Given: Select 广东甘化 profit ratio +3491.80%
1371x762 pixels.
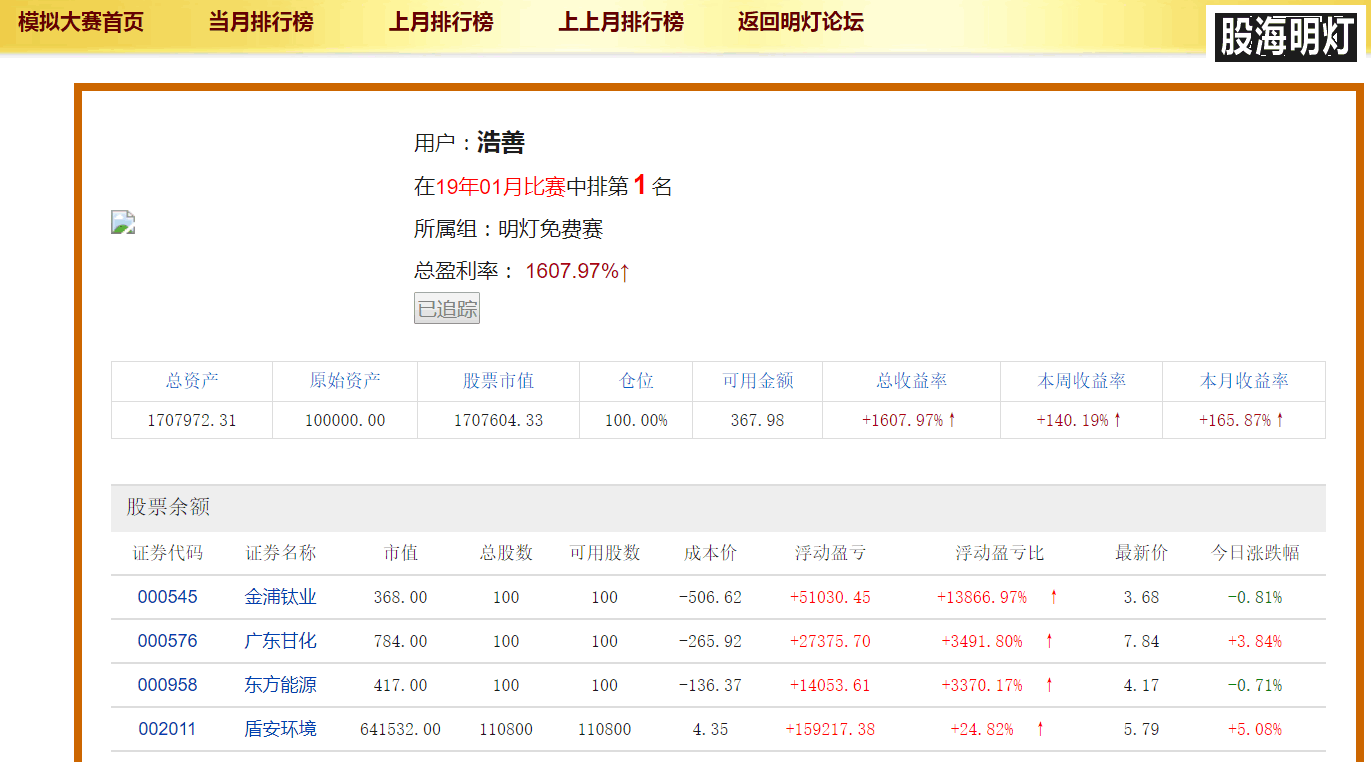Looking at the screenshot, I should coord(982,641).
